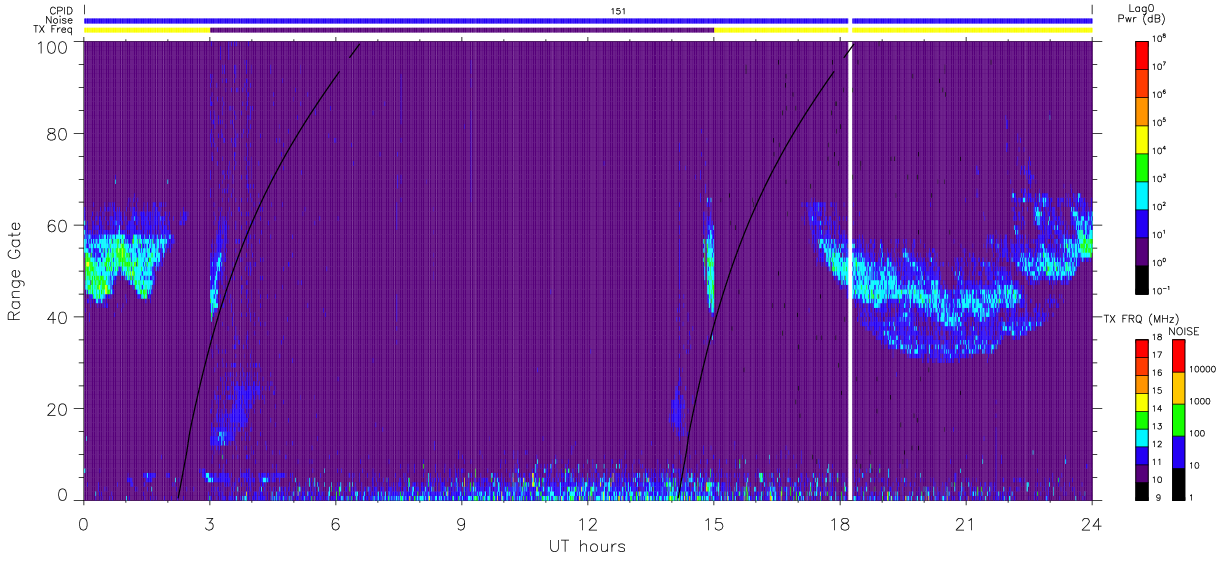Click the green segment of the NOISE colorbar
The width and height of the screenshot is (1228, 567).
1179,419
